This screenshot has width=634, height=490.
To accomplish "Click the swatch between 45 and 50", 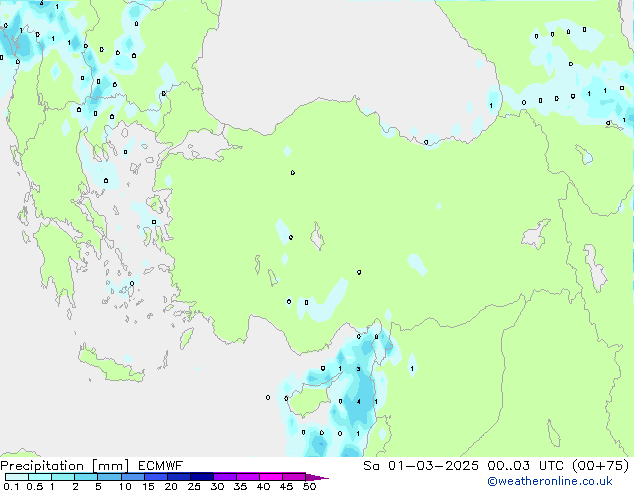I will tap(294, 477).
